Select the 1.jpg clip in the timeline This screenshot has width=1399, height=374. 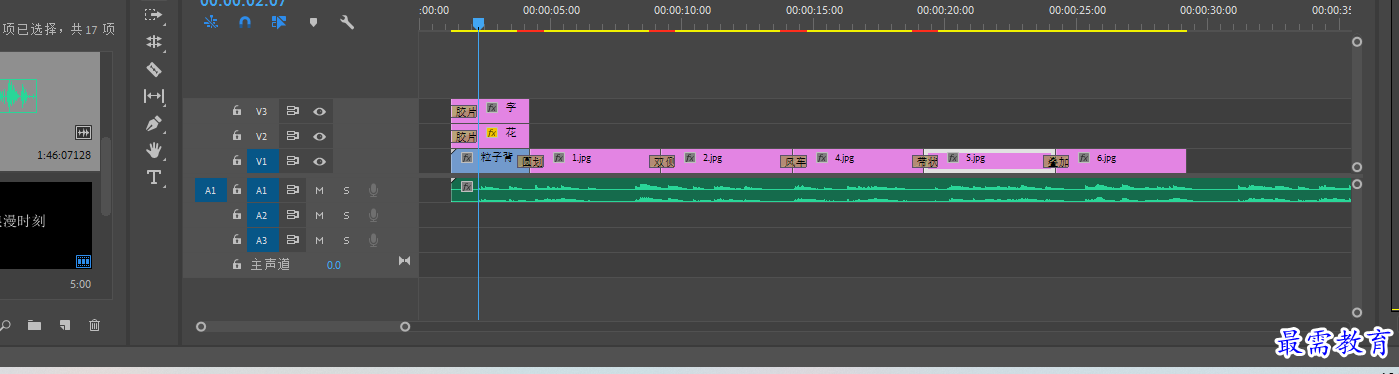[595, 160]
